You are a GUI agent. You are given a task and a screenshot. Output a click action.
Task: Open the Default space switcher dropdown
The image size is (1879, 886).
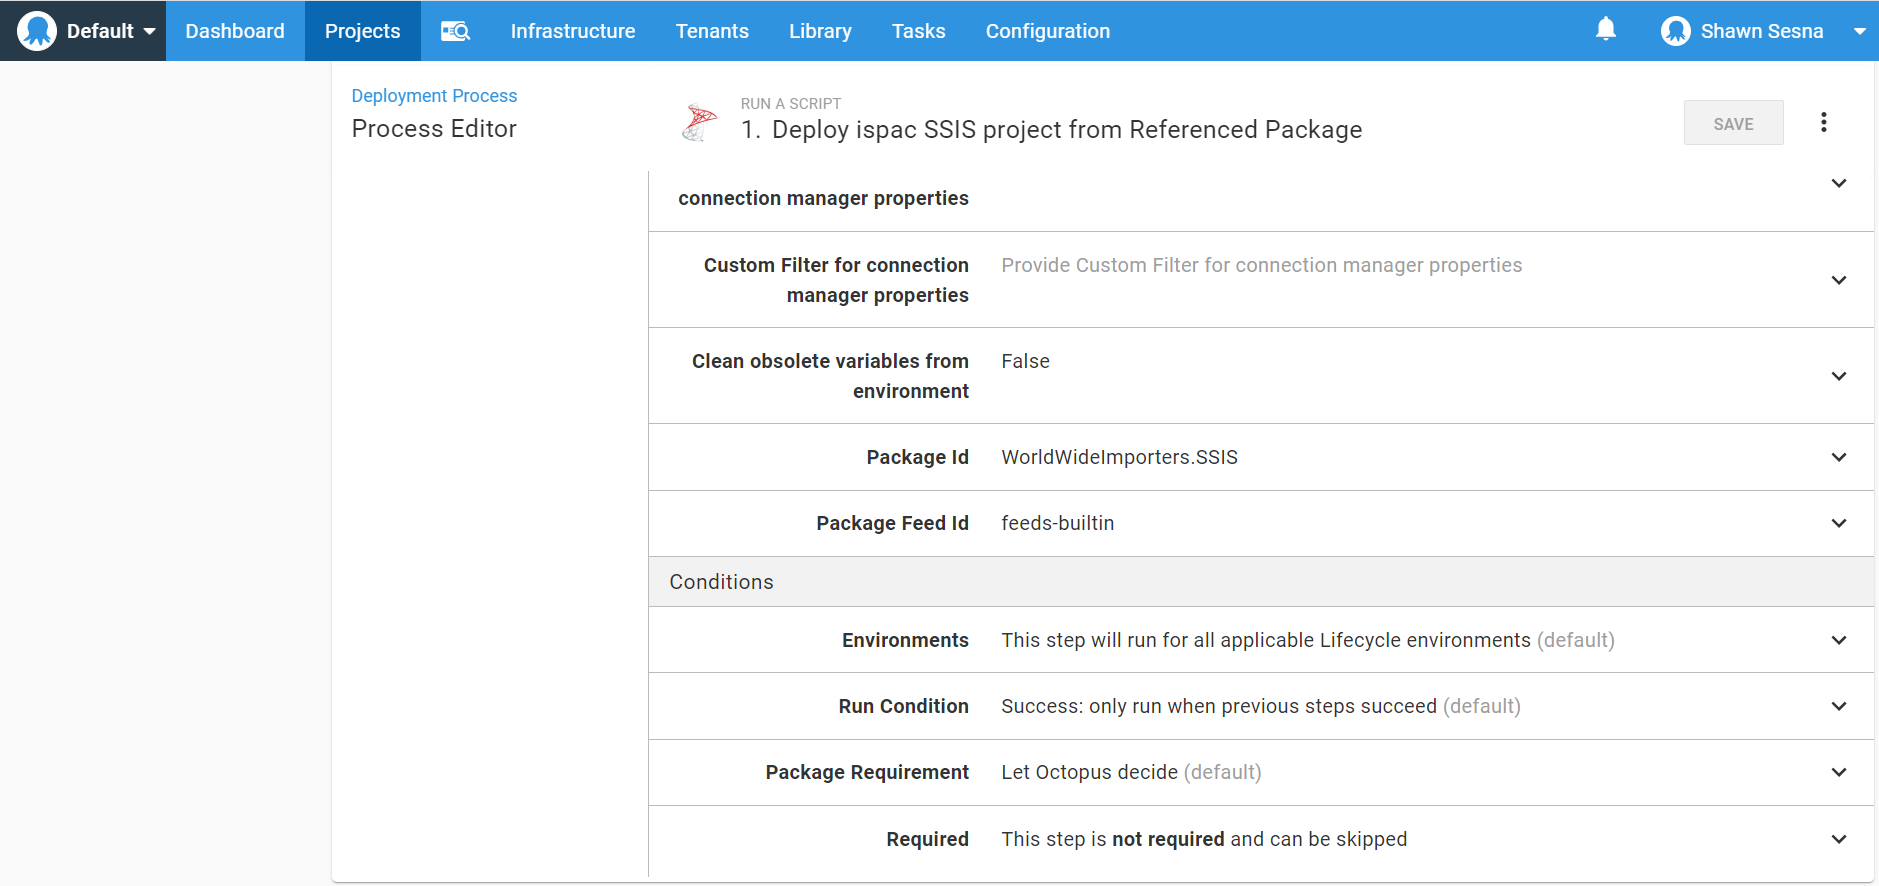(149, 31)
